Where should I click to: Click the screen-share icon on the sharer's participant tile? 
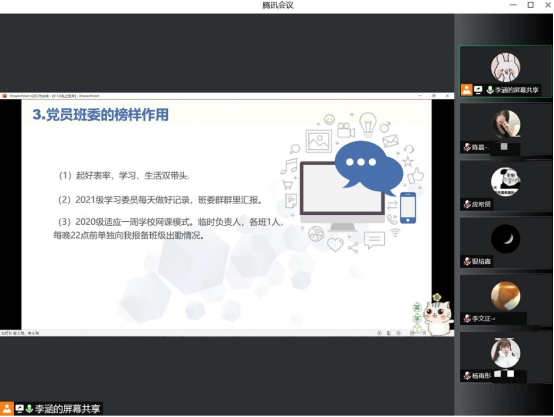pyautogui.click(x=478, y=90)
